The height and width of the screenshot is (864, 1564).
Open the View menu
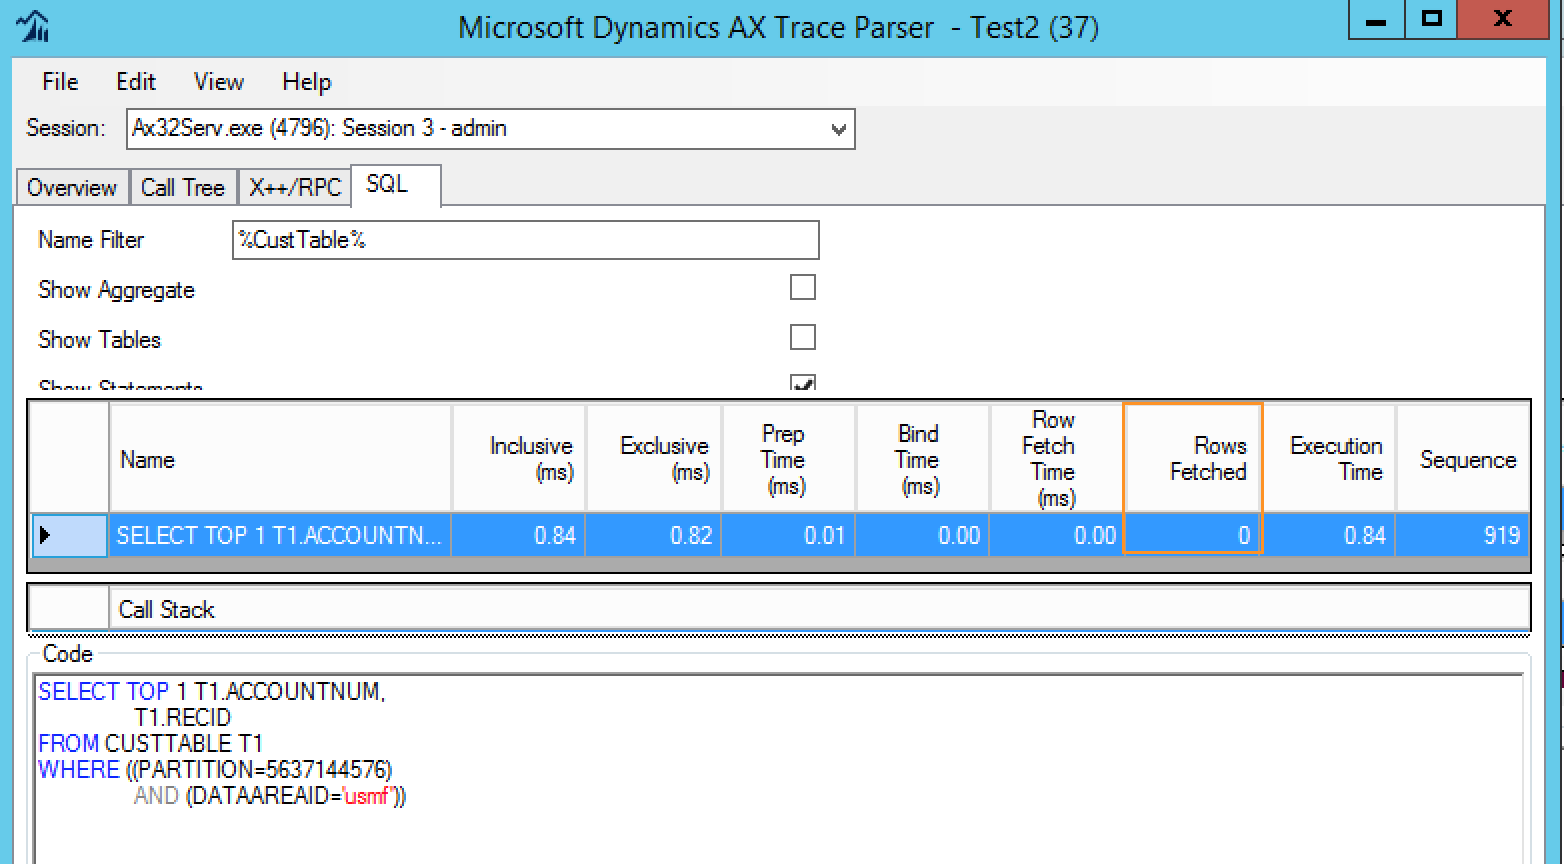coord(218,82)
